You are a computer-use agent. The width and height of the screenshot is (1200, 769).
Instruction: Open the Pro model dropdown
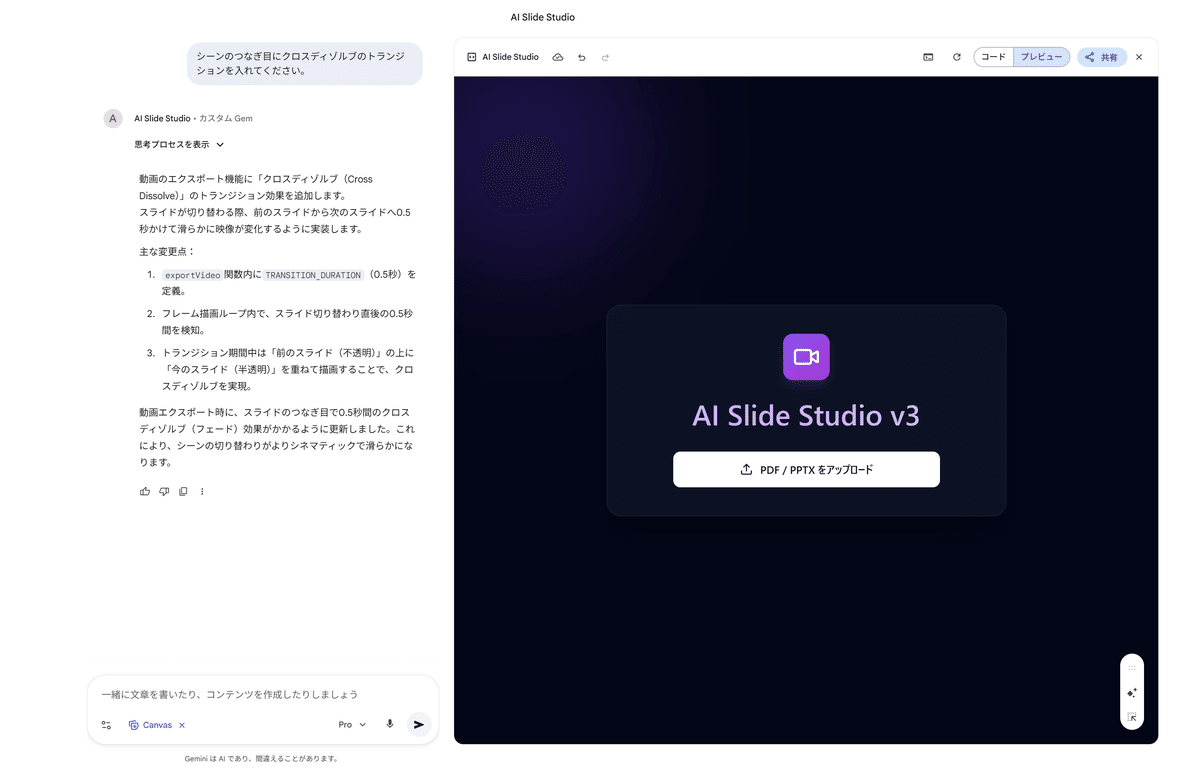click(352, 725)
